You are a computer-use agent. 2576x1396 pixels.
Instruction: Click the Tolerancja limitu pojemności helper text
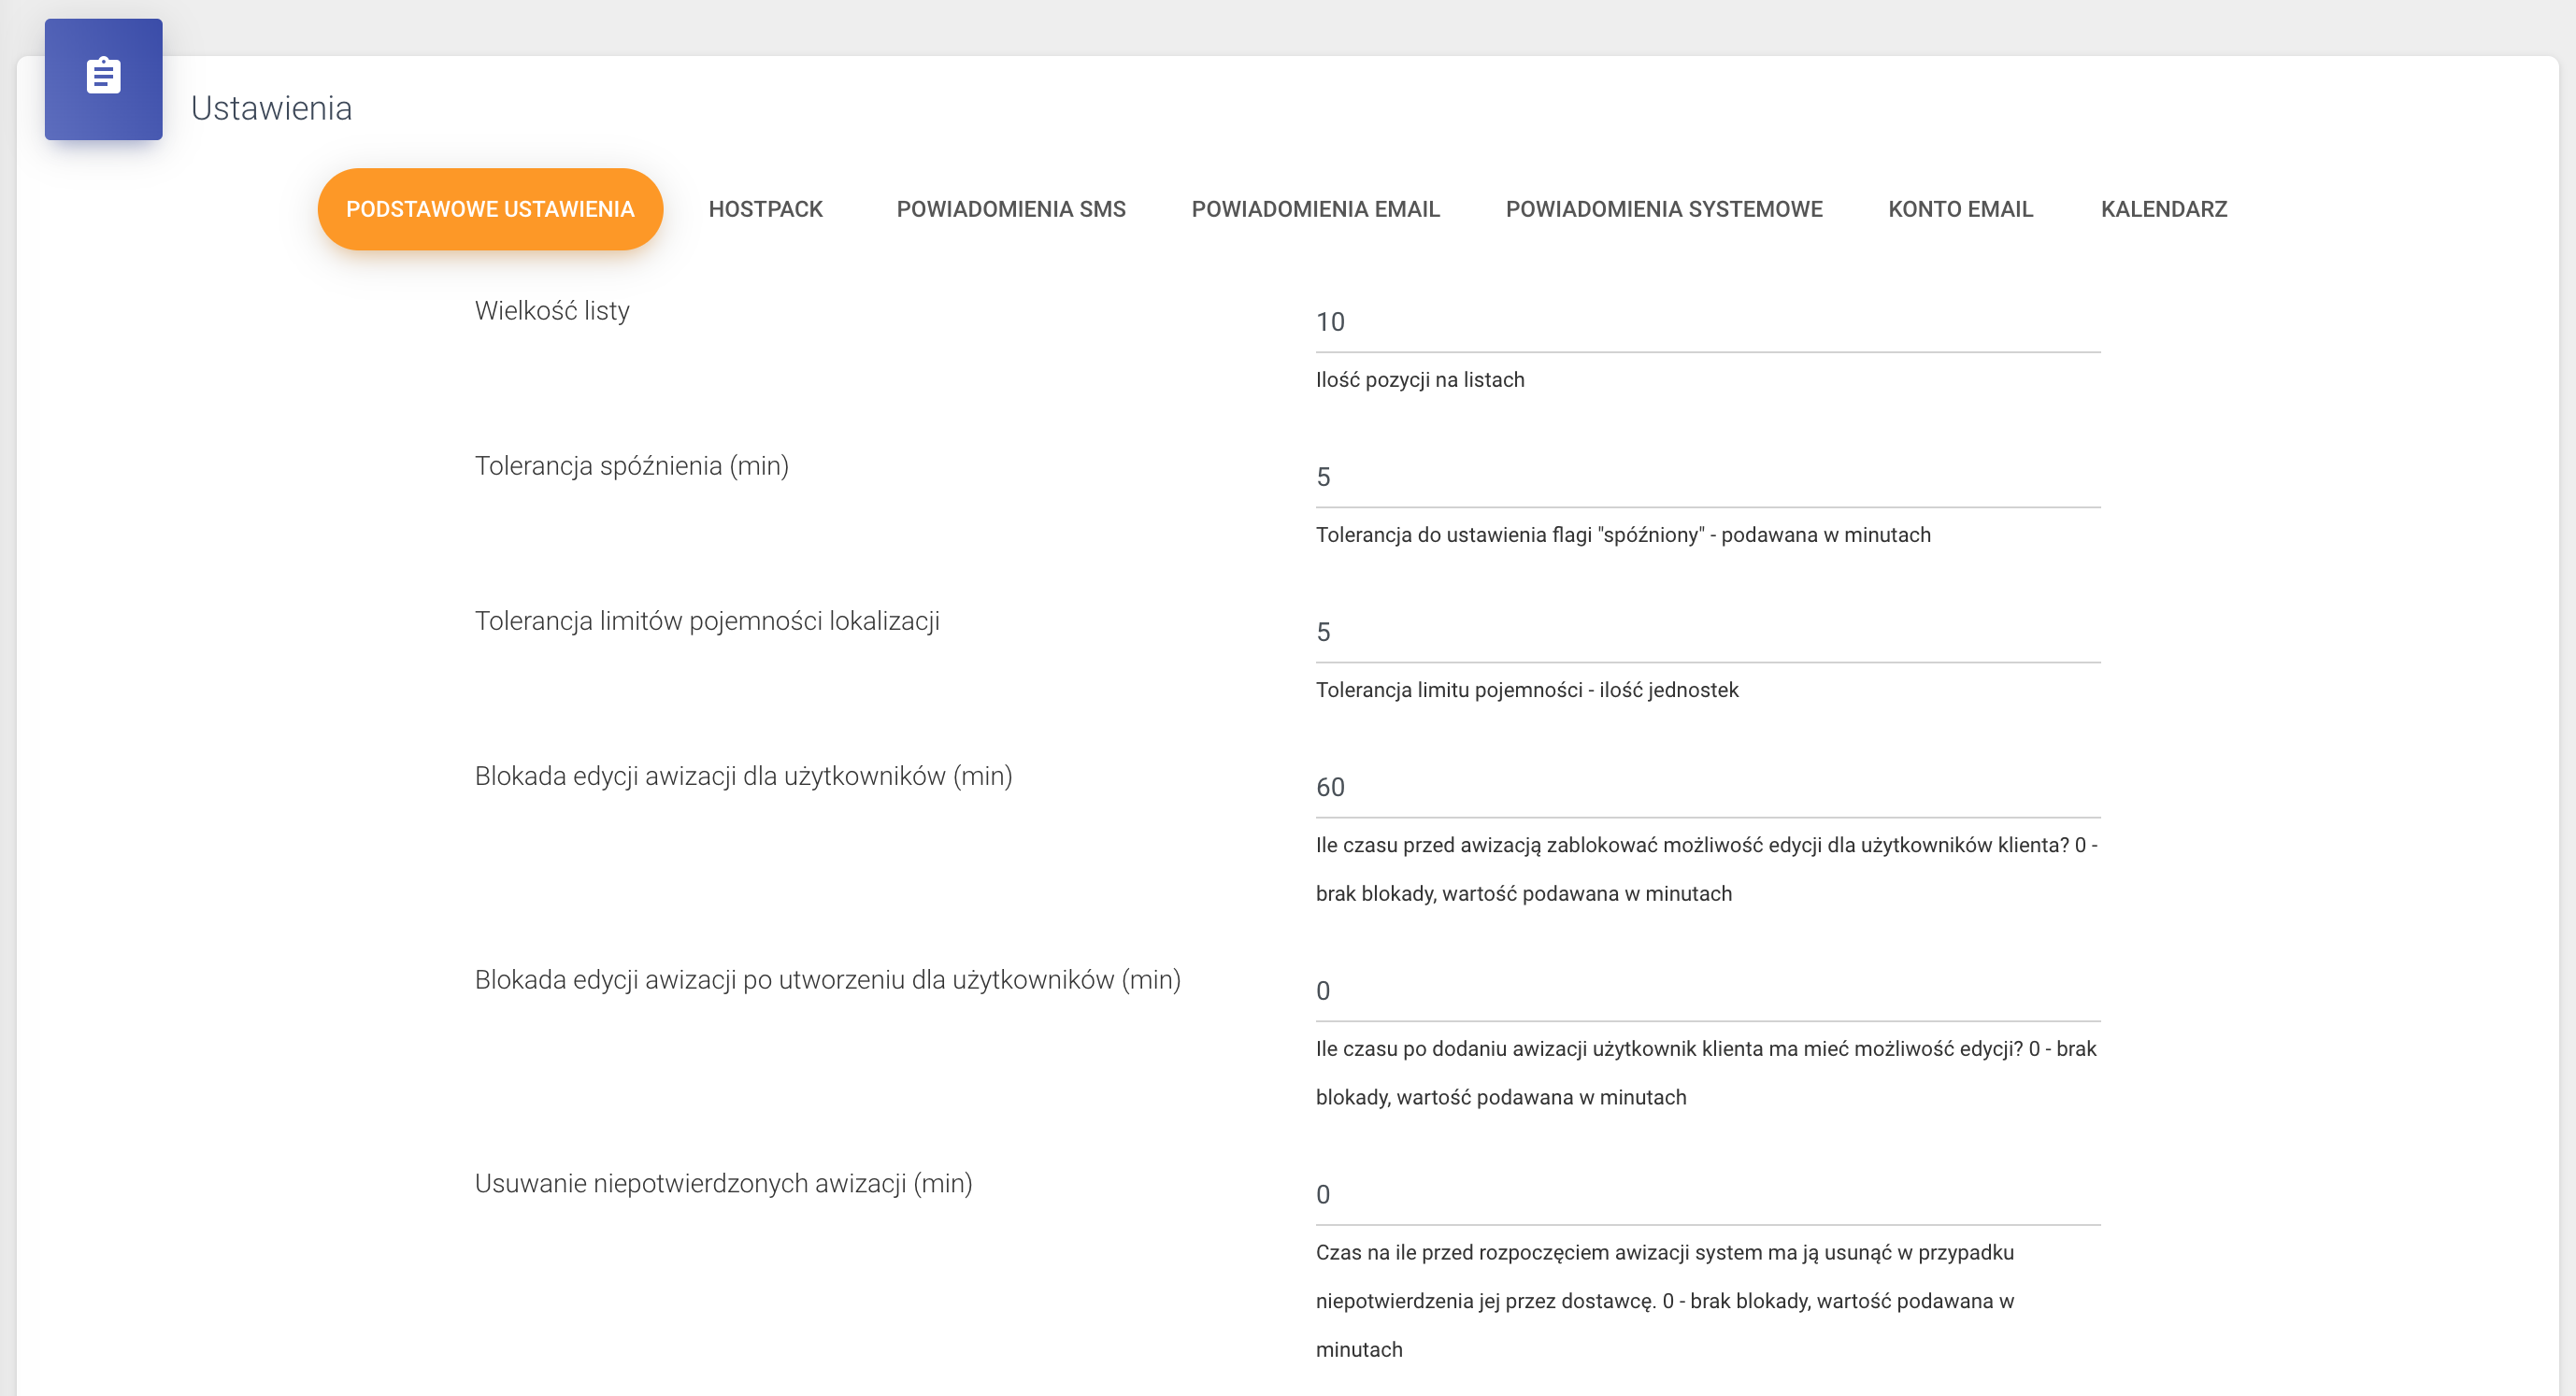(1526, 690)
